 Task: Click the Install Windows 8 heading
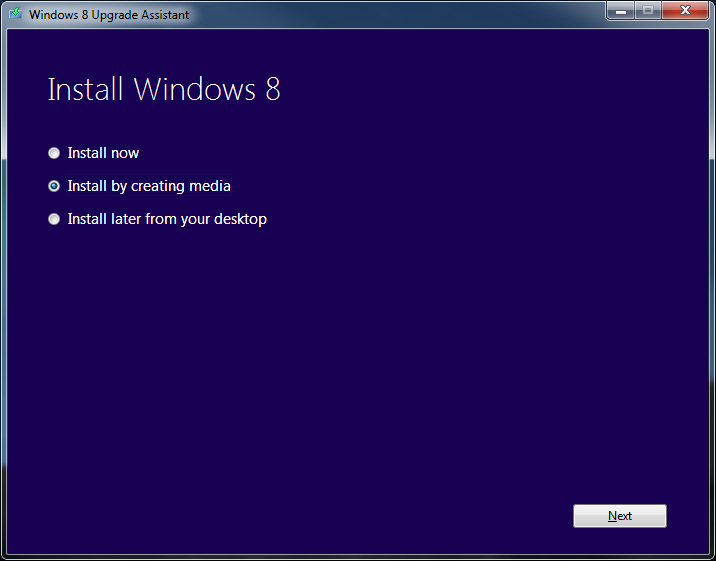pyautogui.click(x=164, y=89)
